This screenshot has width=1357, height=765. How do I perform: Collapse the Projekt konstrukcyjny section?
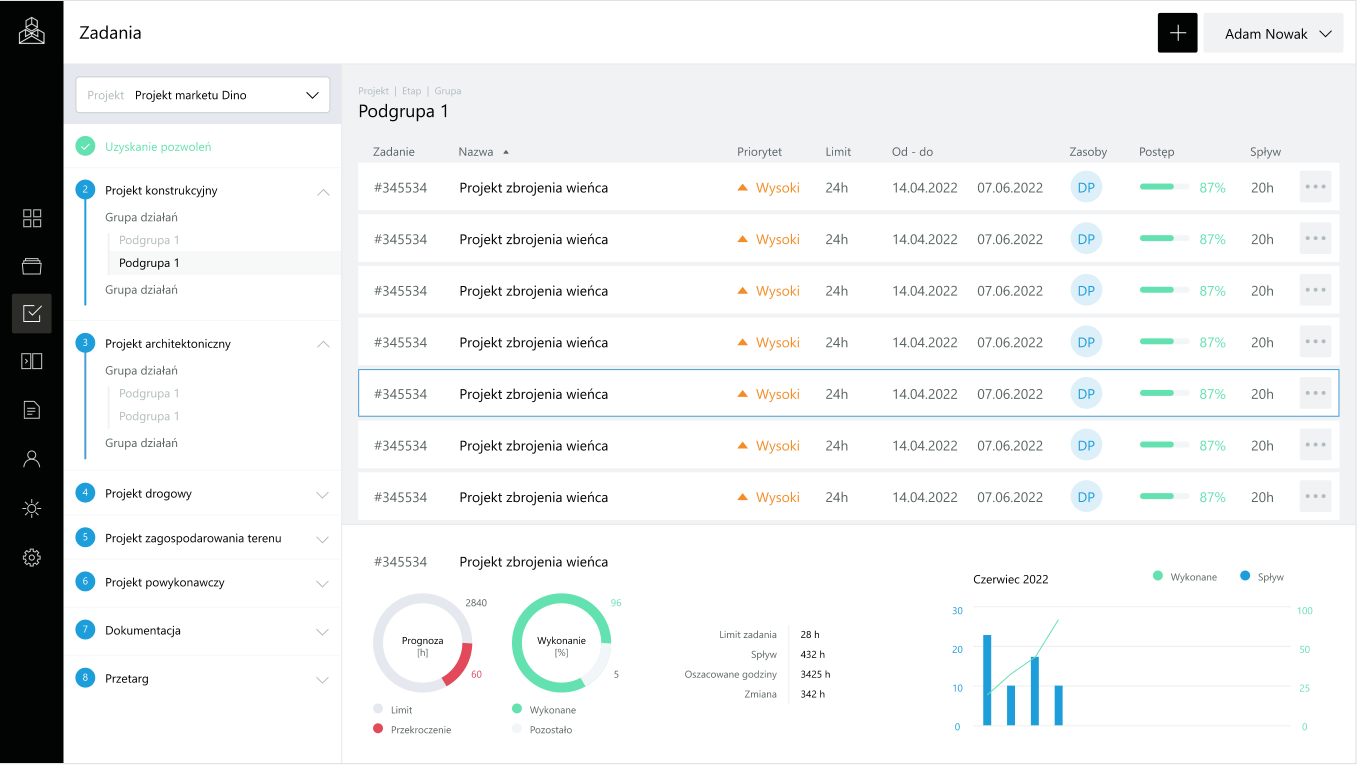[322, 191]
